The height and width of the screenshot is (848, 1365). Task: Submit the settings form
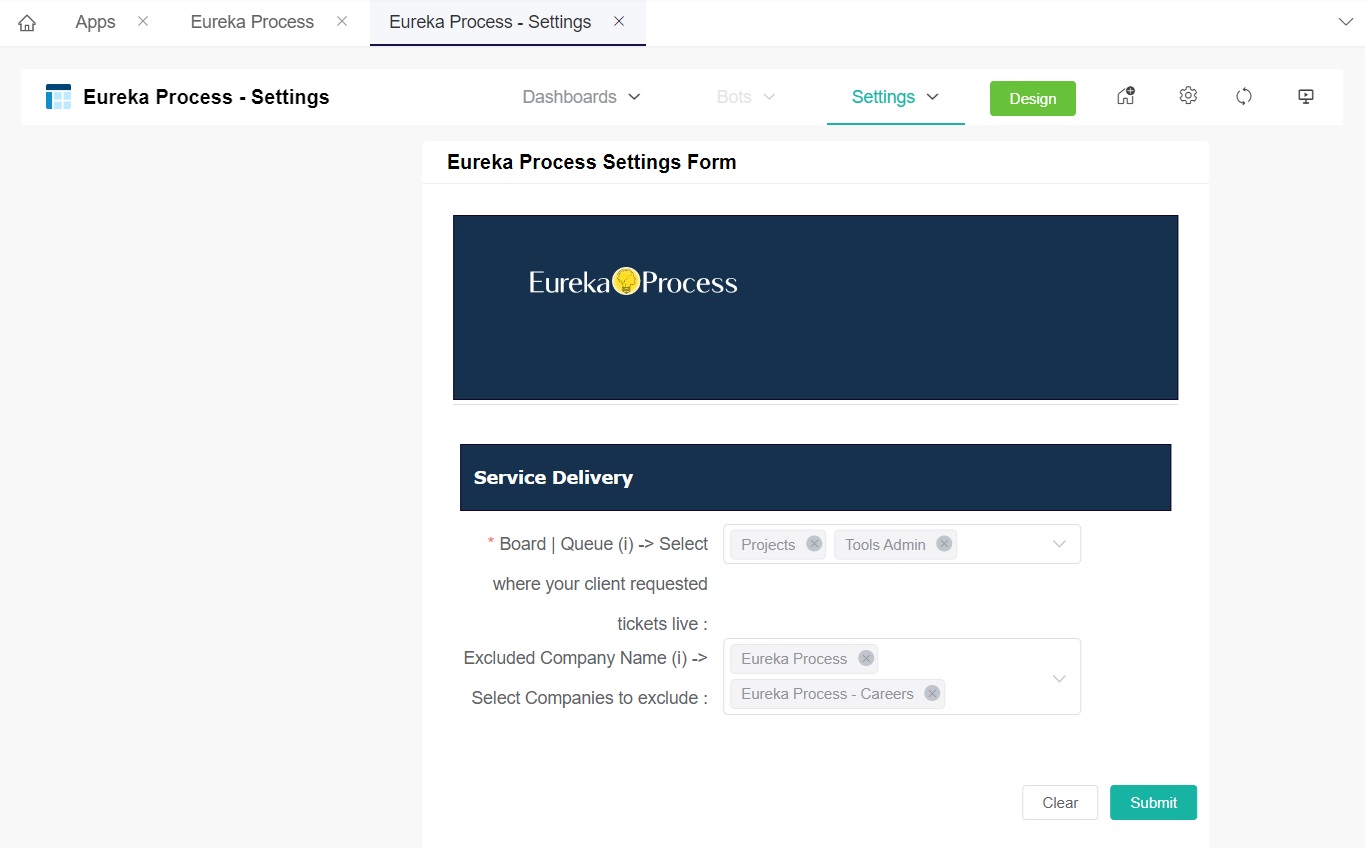pos(1152,802)
